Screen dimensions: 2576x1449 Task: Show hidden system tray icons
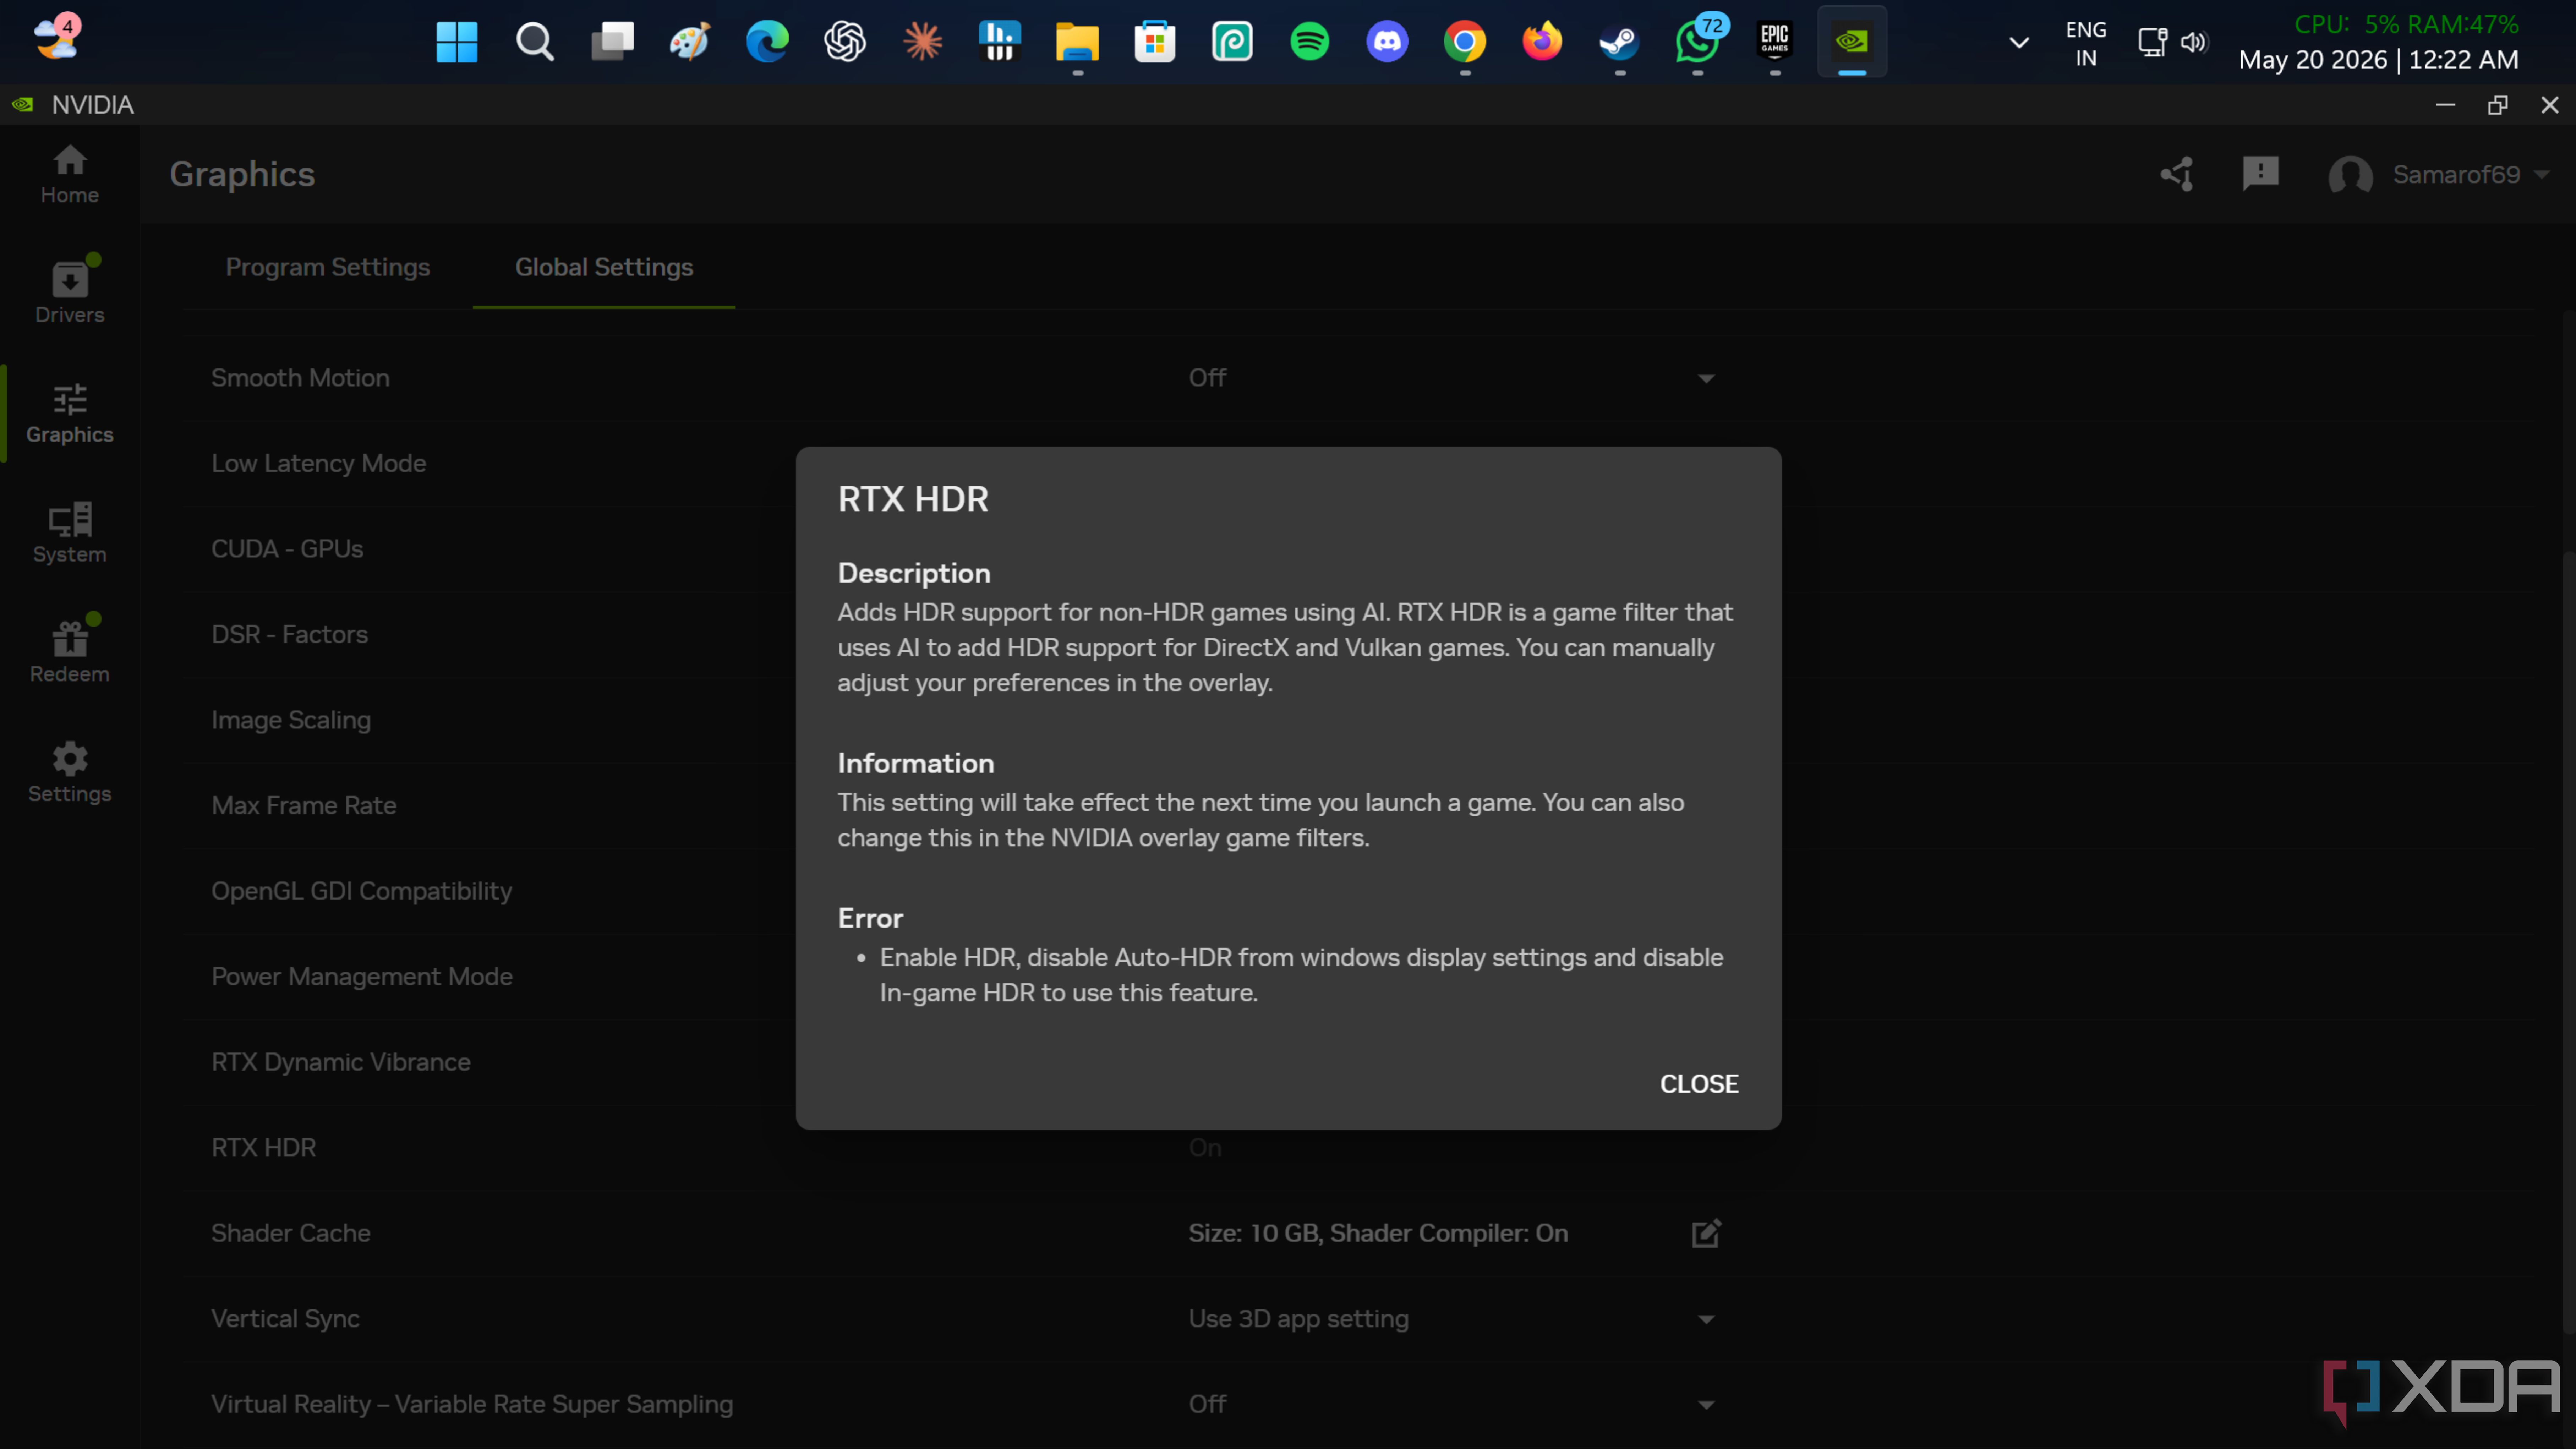pos(2019,43)
